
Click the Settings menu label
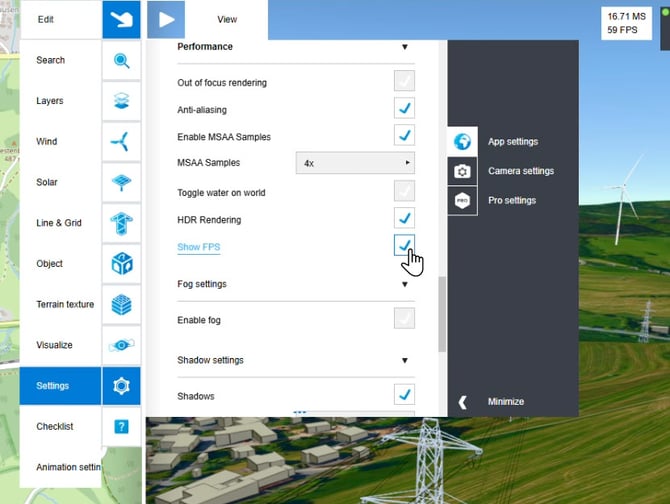[x=53, y=386]
